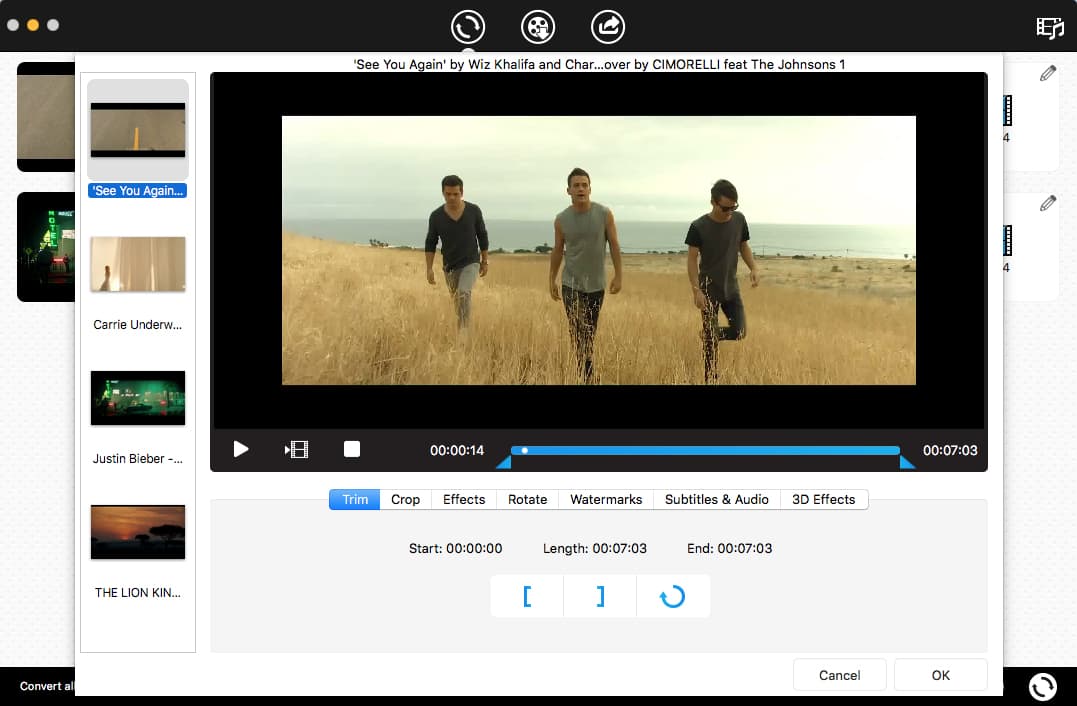Screen dimensions: 1077x706
Task: Set trim end with right bracket button
Action: (x=600, y=596)
